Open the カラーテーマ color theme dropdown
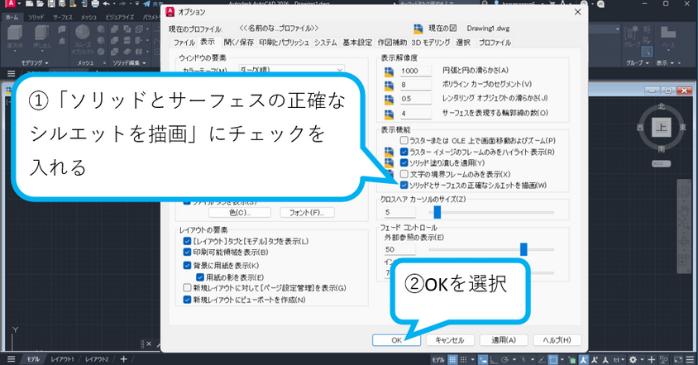Viewport: 698px width, 365px height. (x=292, y=70)
